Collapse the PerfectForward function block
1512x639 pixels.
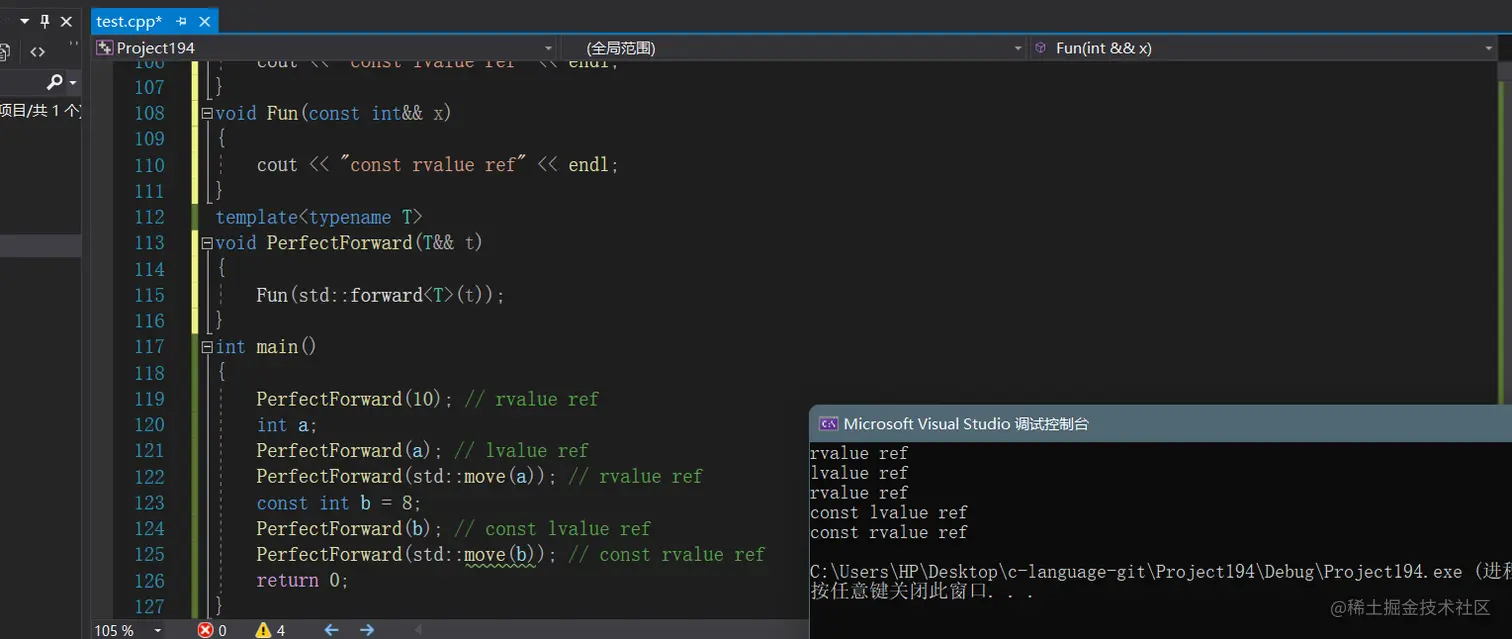(x=207, y=243)
